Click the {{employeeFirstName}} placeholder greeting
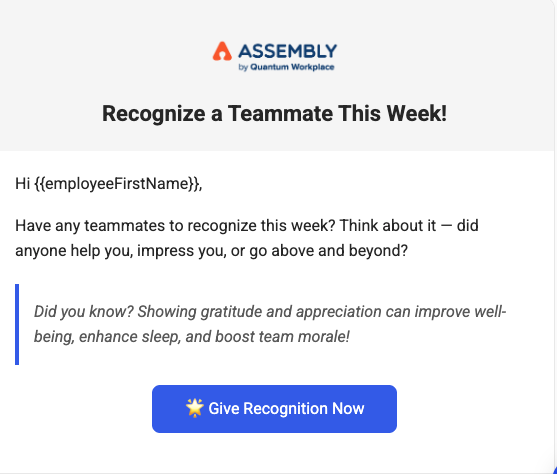This screenshot has width=557, height=474. (117, 184)
